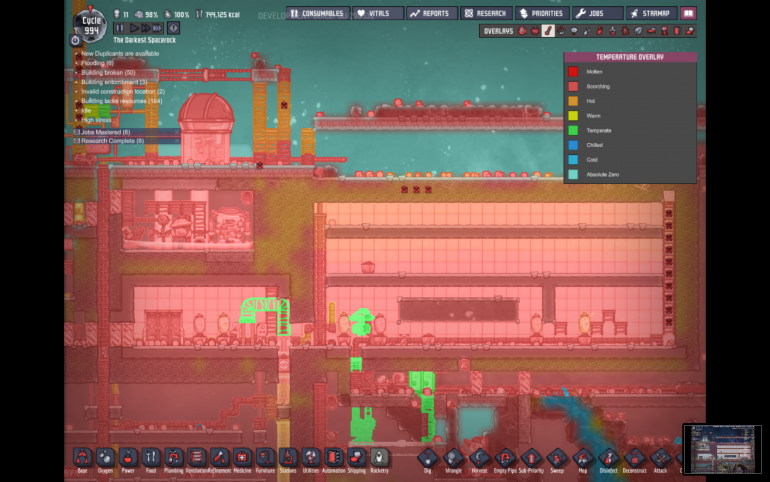Screen dimensions: 770x482
Task: Click the Molten red legend swatch
Action: (x=573, y=72)
